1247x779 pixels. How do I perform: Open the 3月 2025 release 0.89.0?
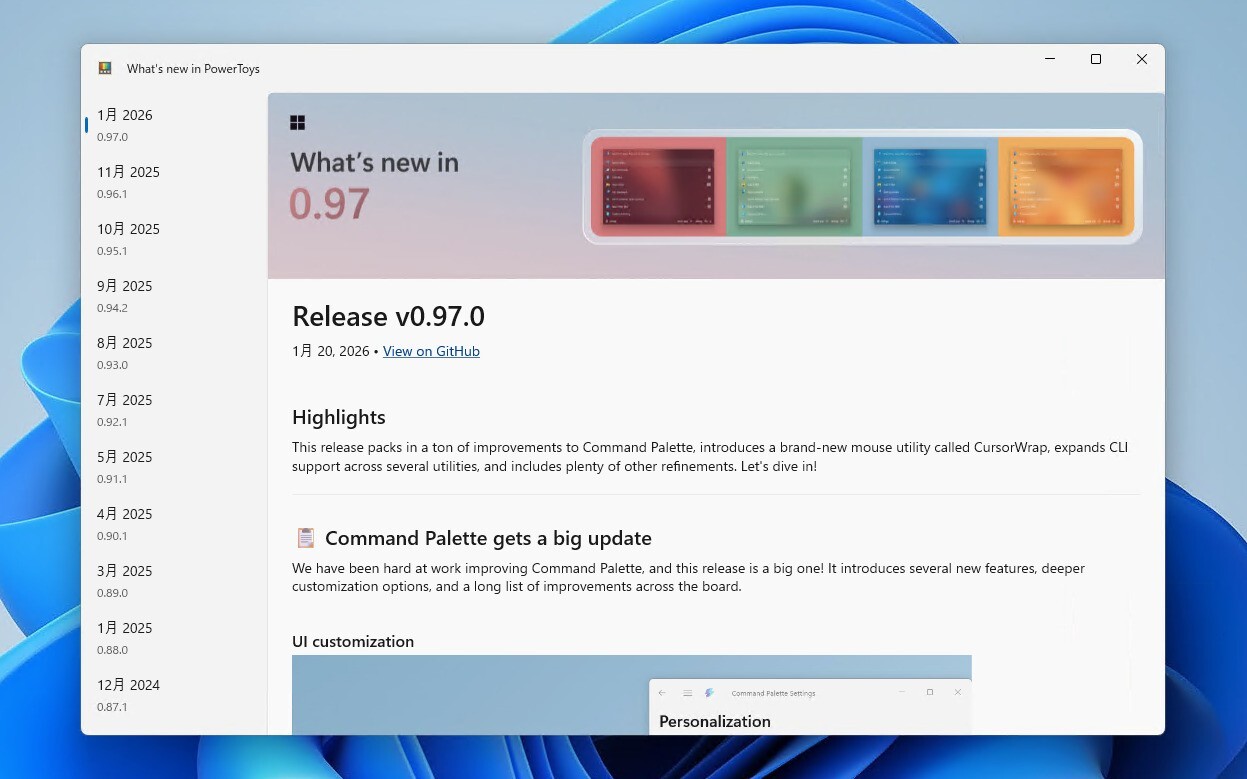(x=174, y=581)
